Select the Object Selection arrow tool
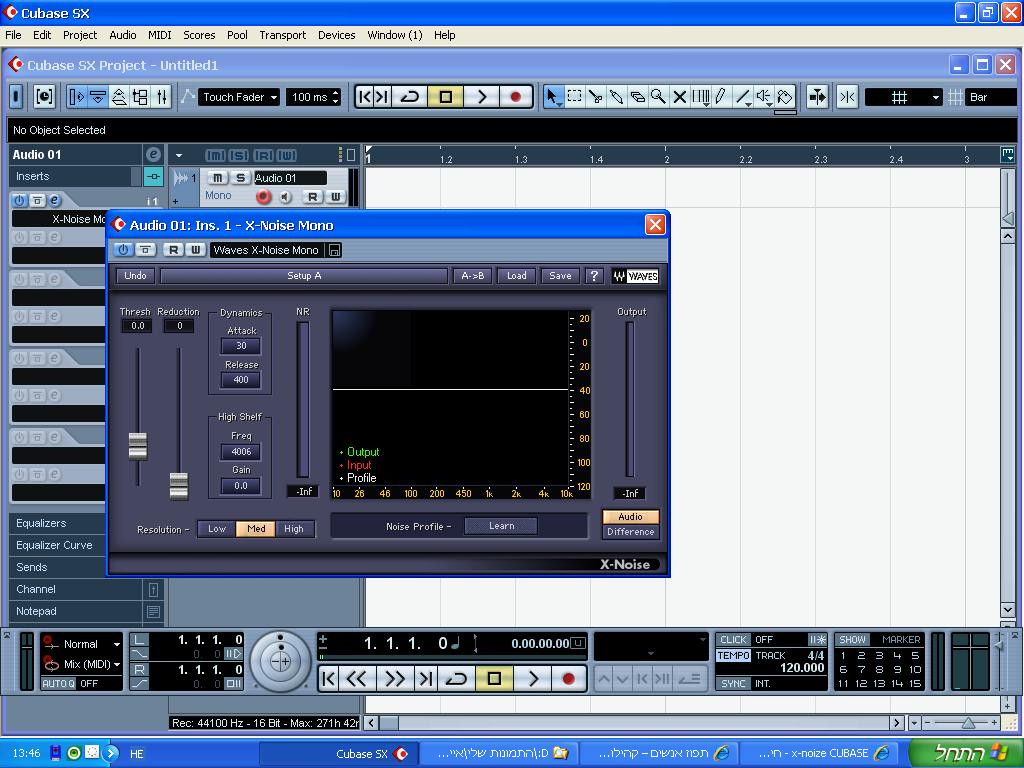 [x=552, y=97]
